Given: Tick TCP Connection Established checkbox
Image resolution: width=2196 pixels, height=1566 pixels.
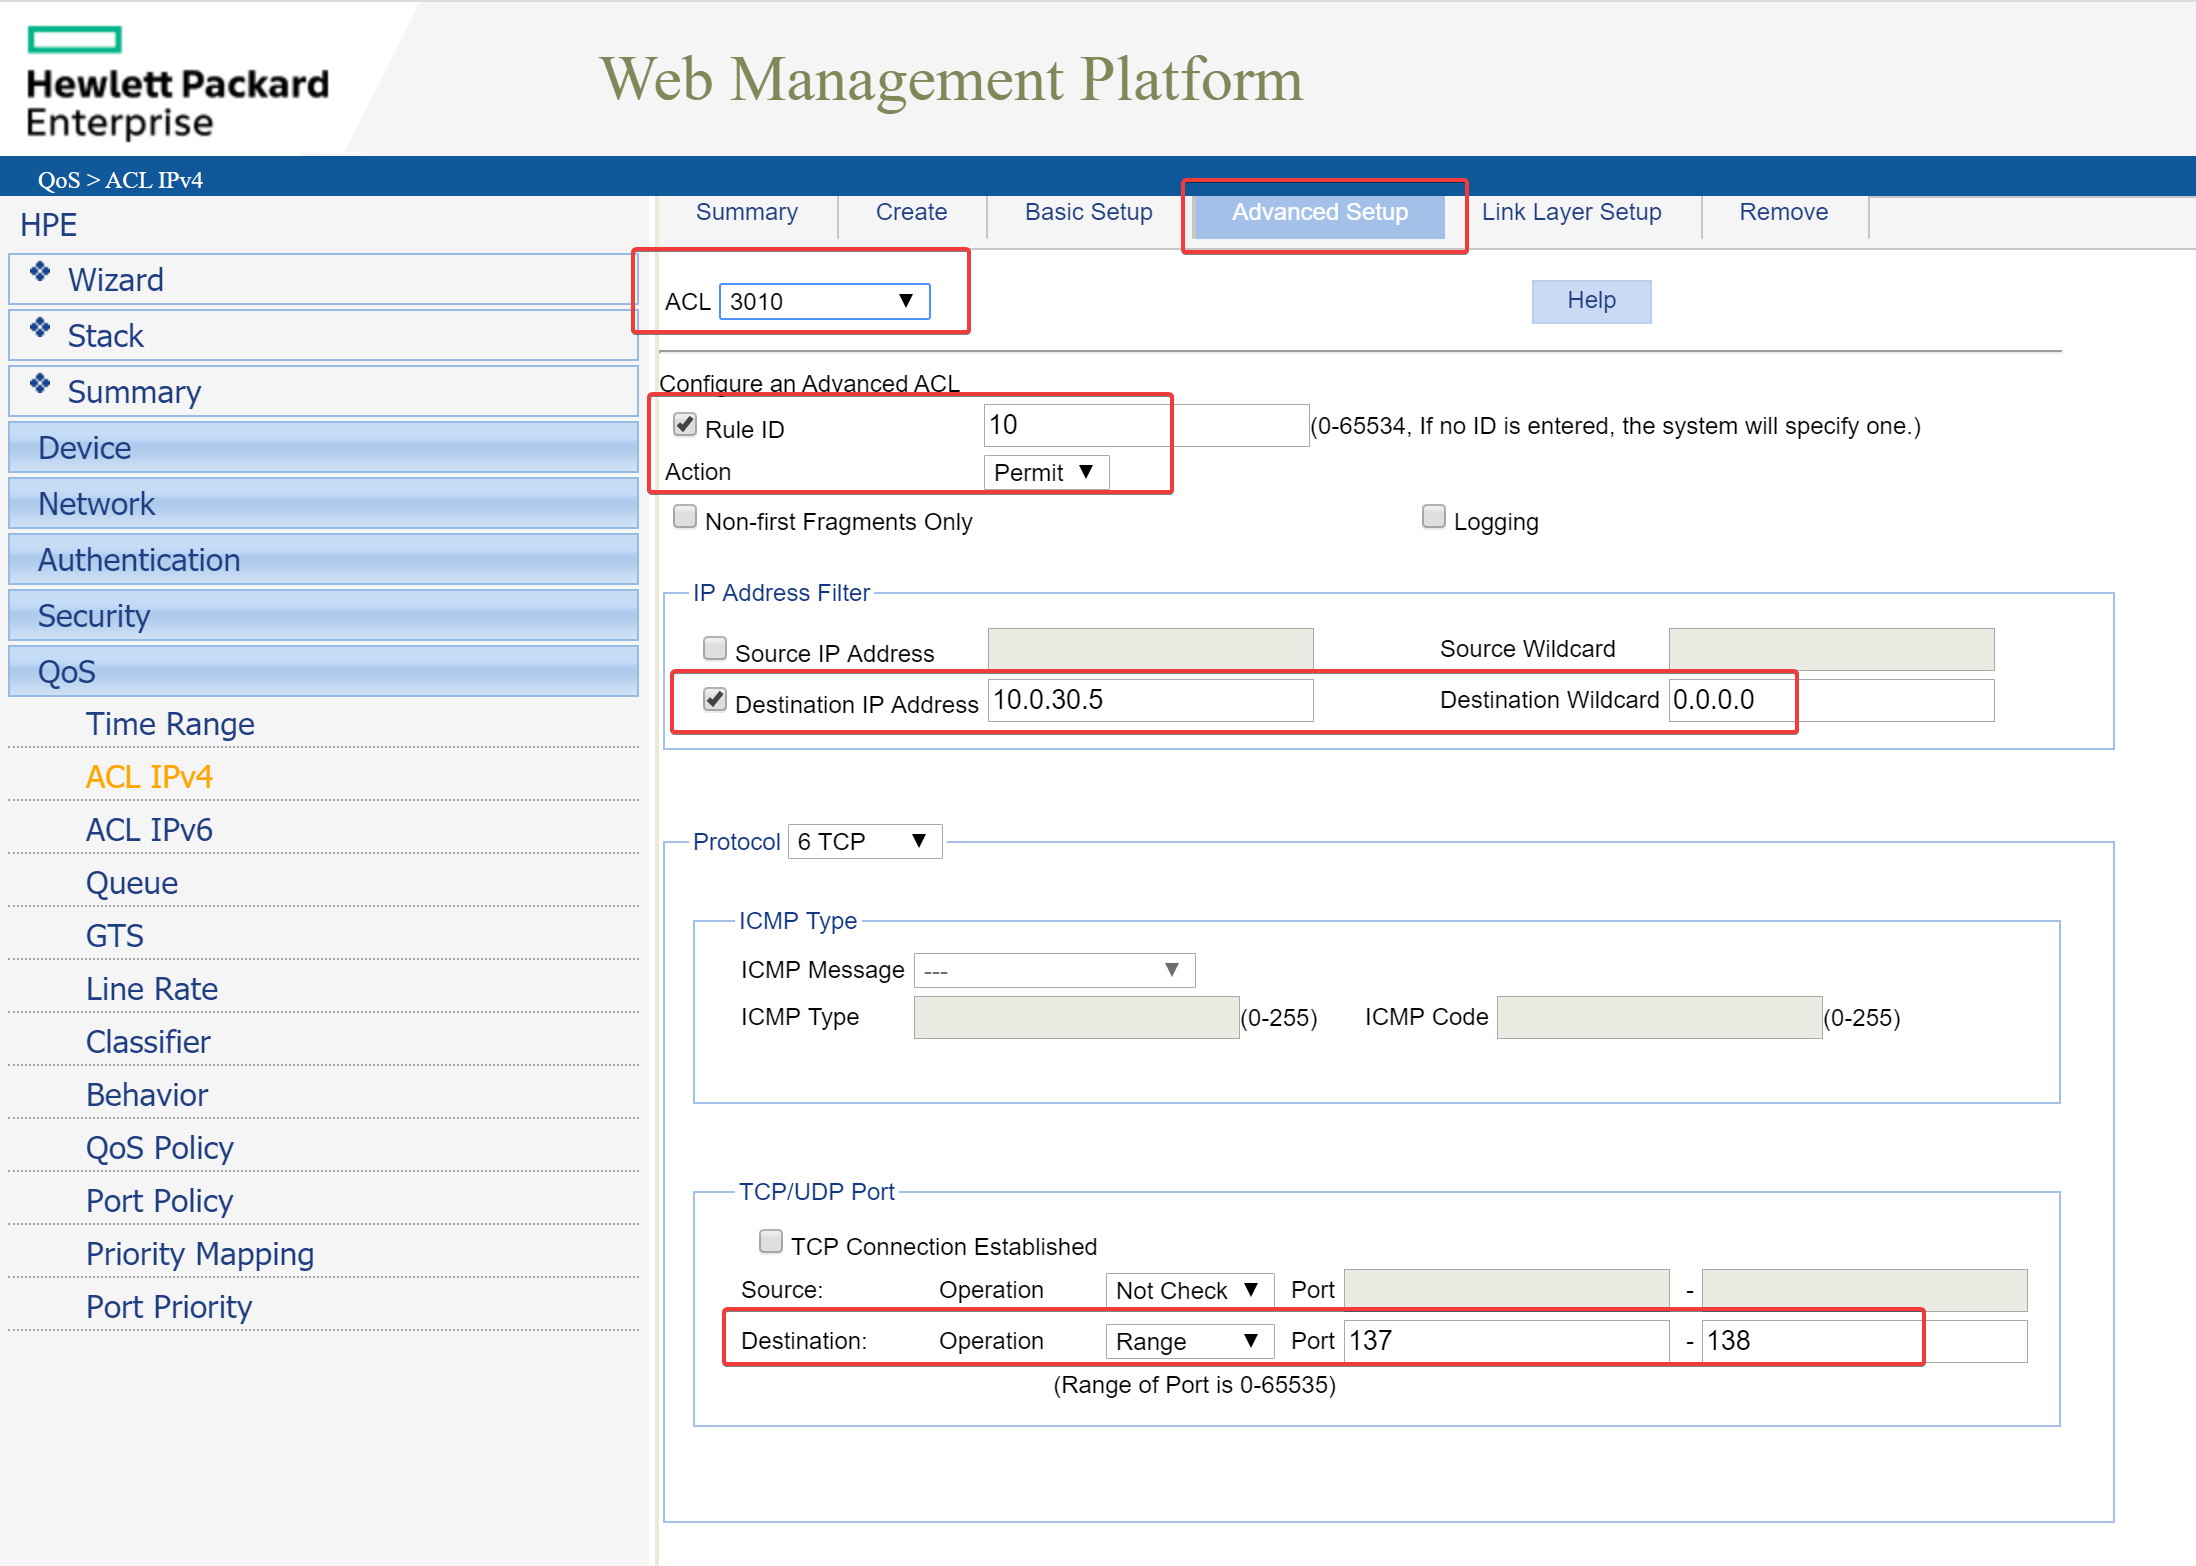Looking at the screenshot, I should tap(771, 1242).
